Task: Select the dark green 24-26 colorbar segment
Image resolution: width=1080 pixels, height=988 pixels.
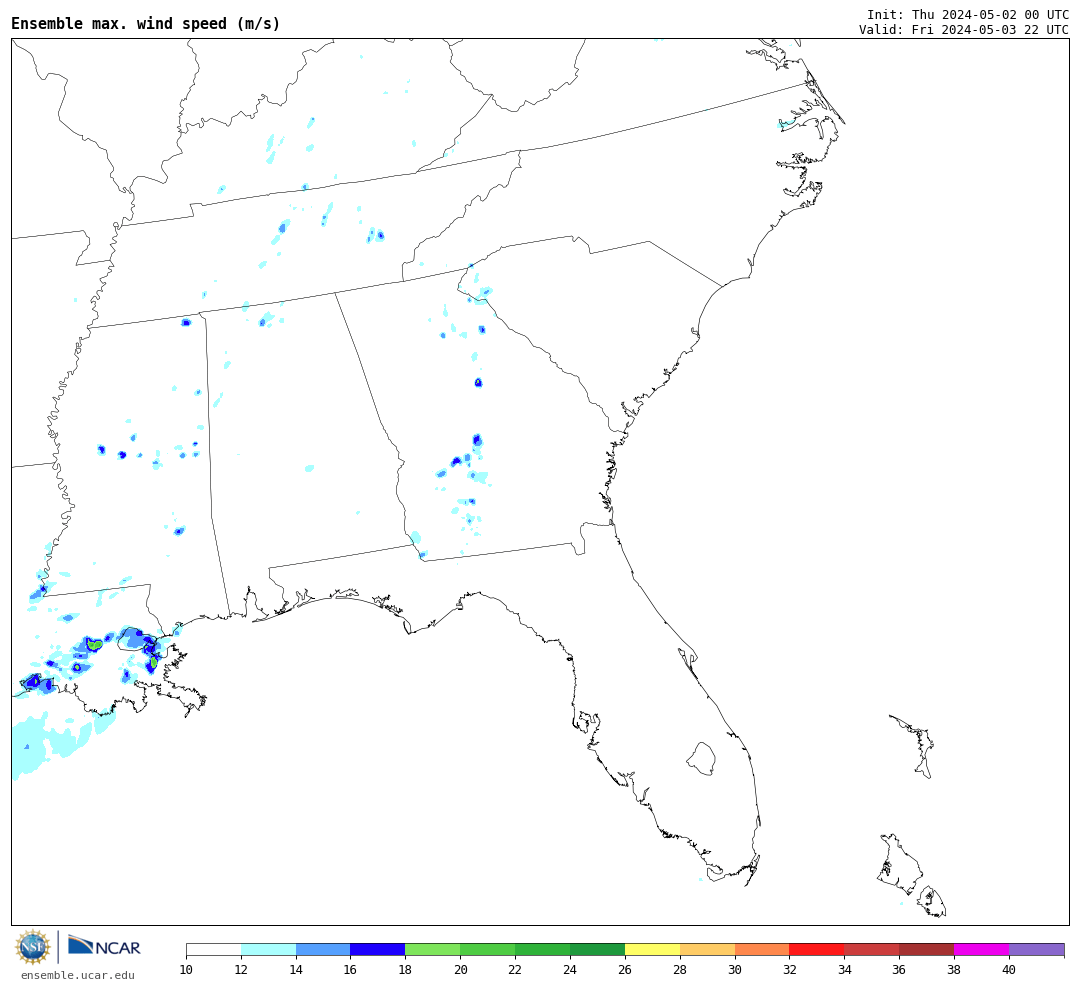Action: 597,949
